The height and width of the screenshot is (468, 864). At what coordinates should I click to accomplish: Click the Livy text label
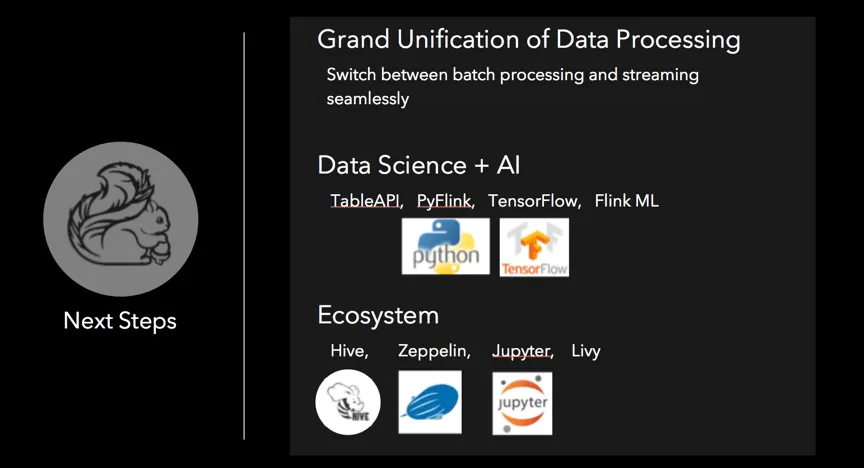(586, 351)
